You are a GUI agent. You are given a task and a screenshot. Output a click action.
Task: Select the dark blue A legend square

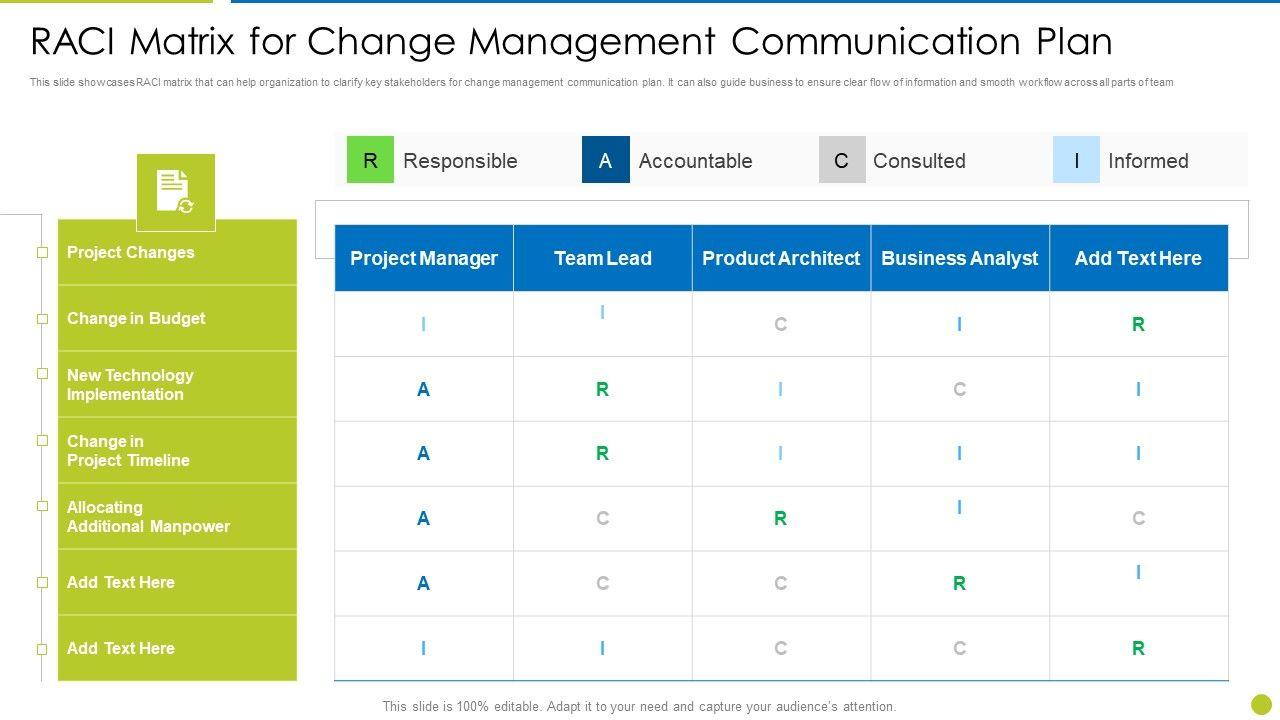pyautogui.click(x=605, y=160)
